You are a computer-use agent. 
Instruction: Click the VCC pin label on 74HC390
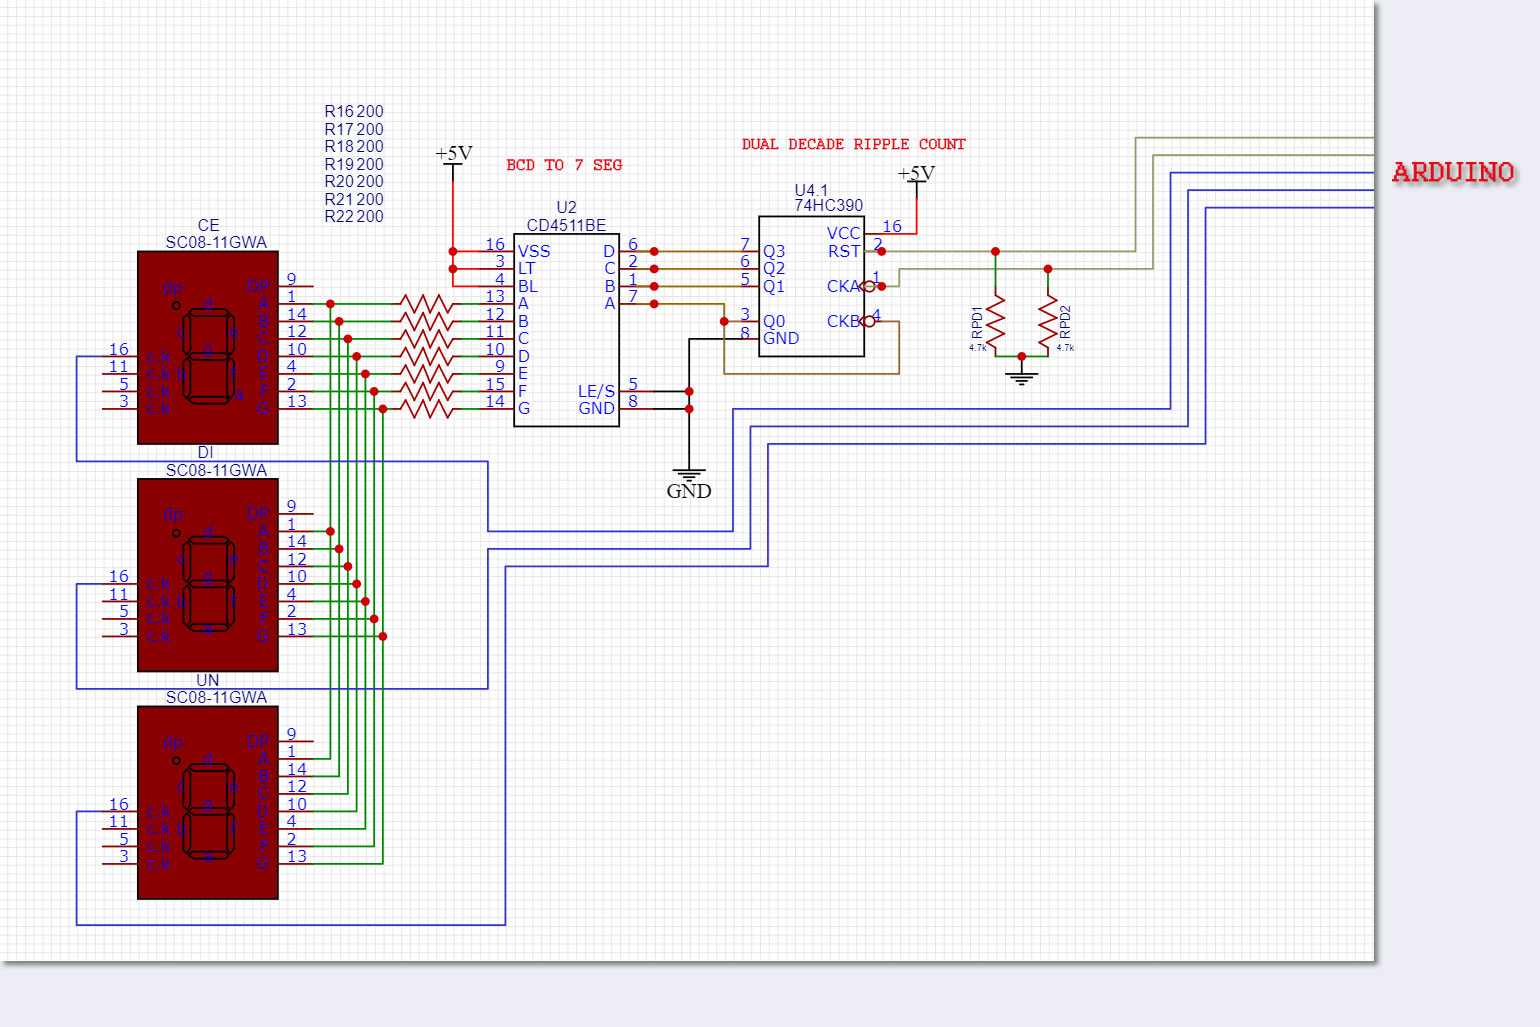843,234
